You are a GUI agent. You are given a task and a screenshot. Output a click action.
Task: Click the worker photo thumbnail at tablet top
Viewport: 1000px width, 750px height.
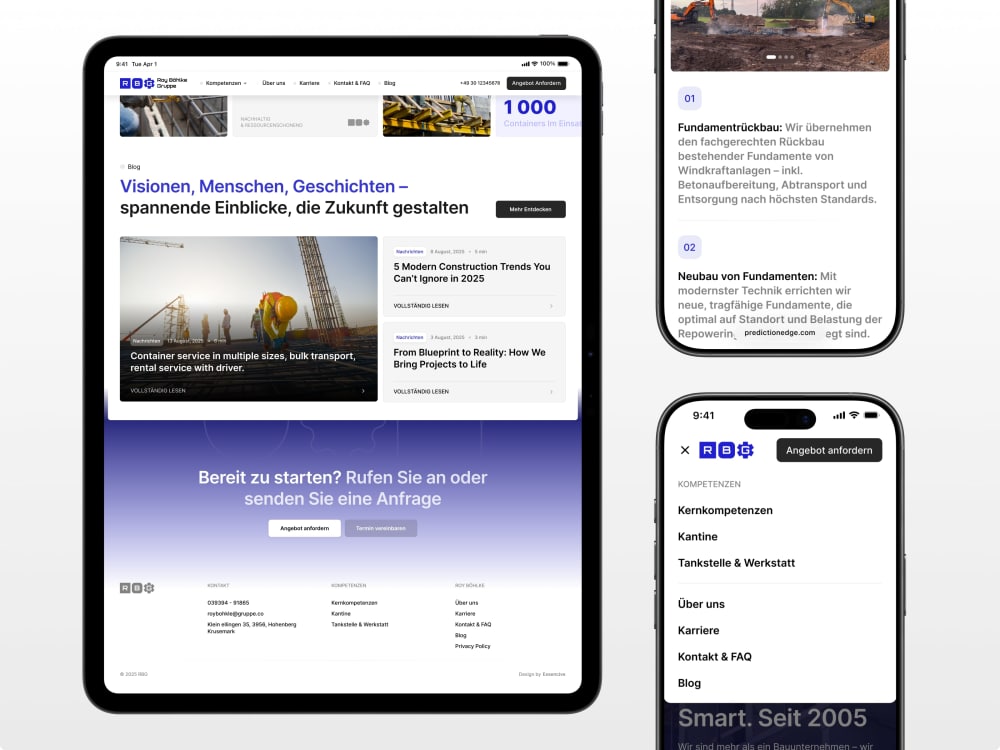pyautogui.click(x=173, y=116)
